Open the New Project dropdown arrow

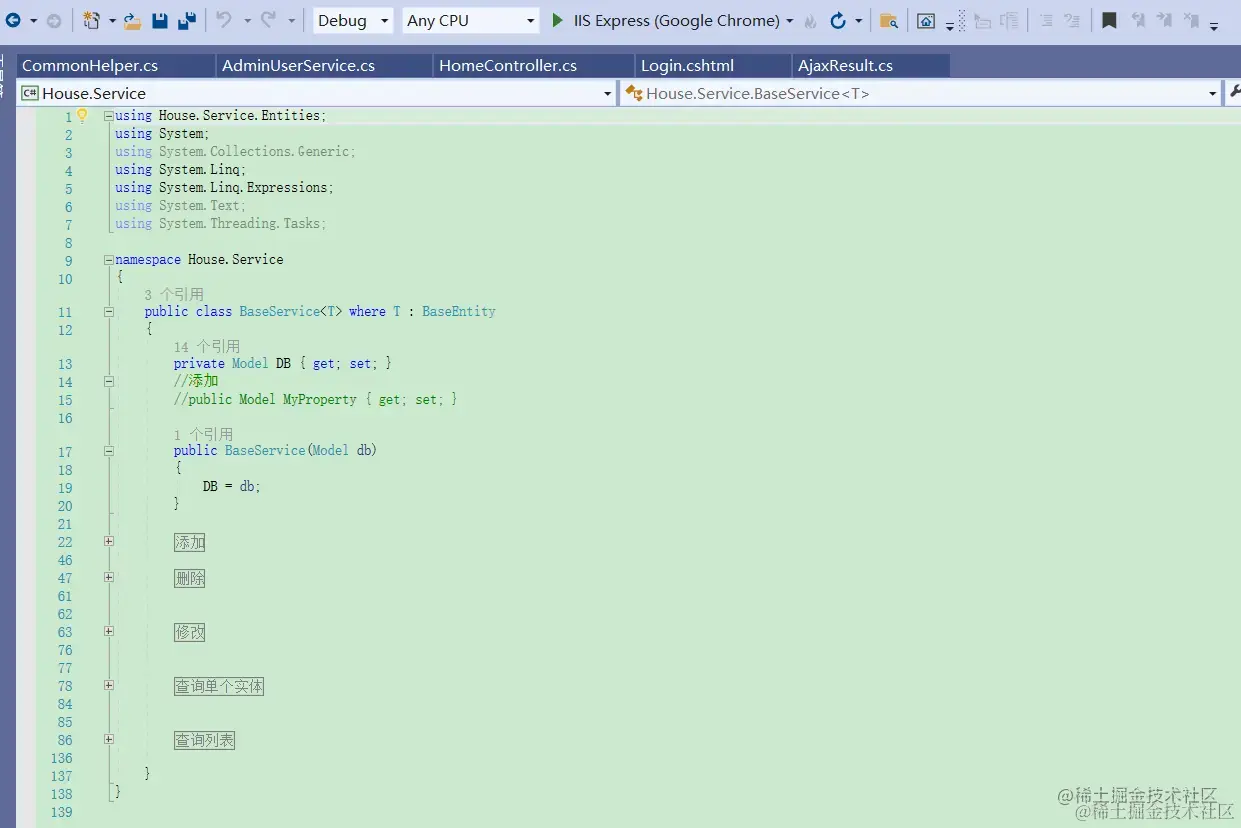(x=112, y=21)
